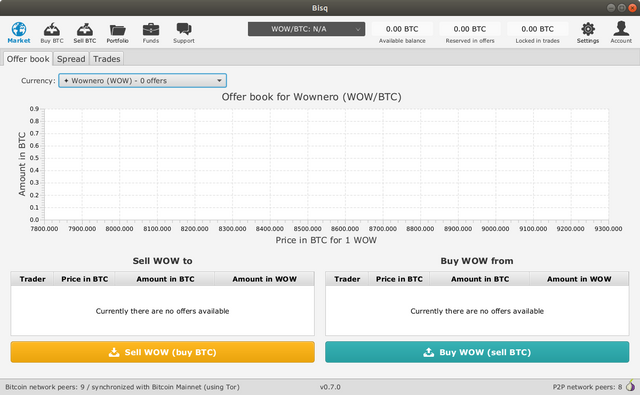The image size is (640, 395).
Task: Maximize the Bisq window
Action: tap(622, 8)
